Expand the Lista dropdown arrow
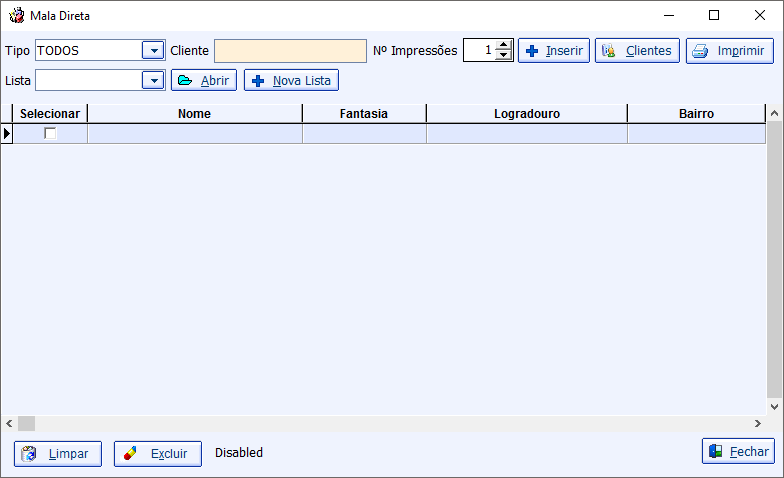The width and height of the screenshot is (784, 478). [154, 80]
